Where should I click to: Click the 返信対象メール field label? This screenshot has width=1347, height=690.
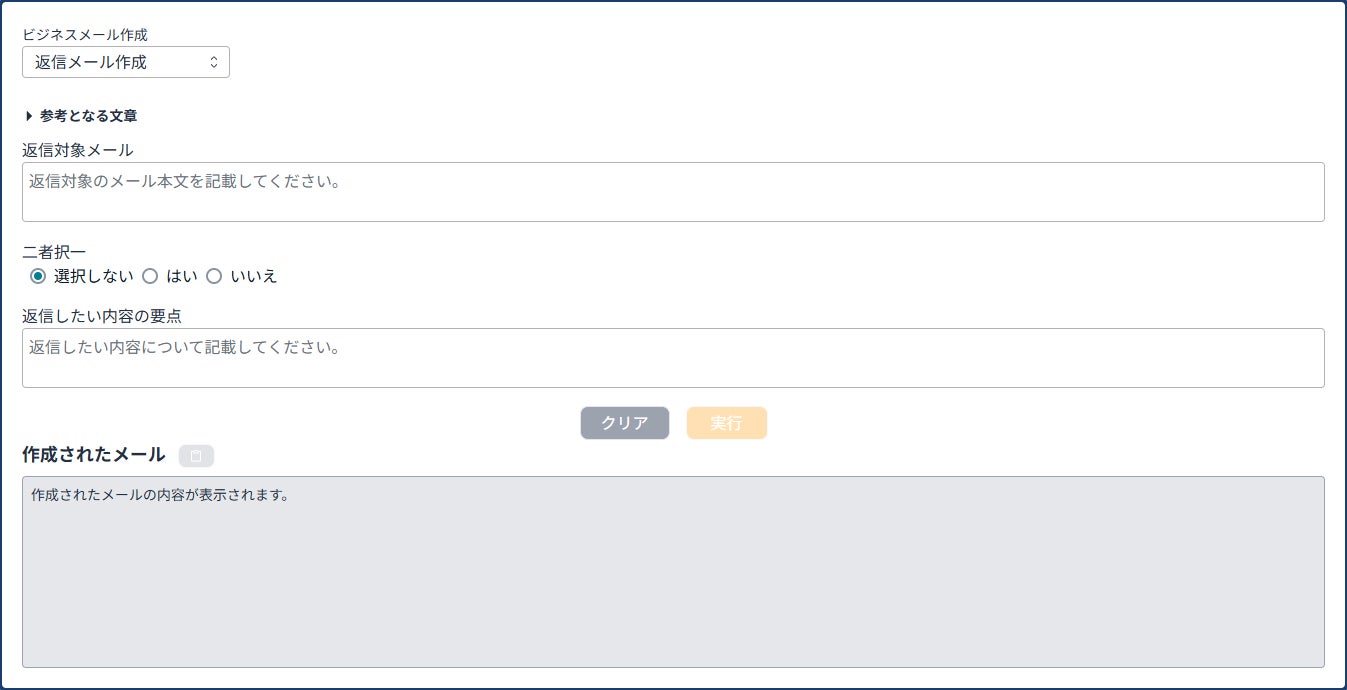pos(78,150)
